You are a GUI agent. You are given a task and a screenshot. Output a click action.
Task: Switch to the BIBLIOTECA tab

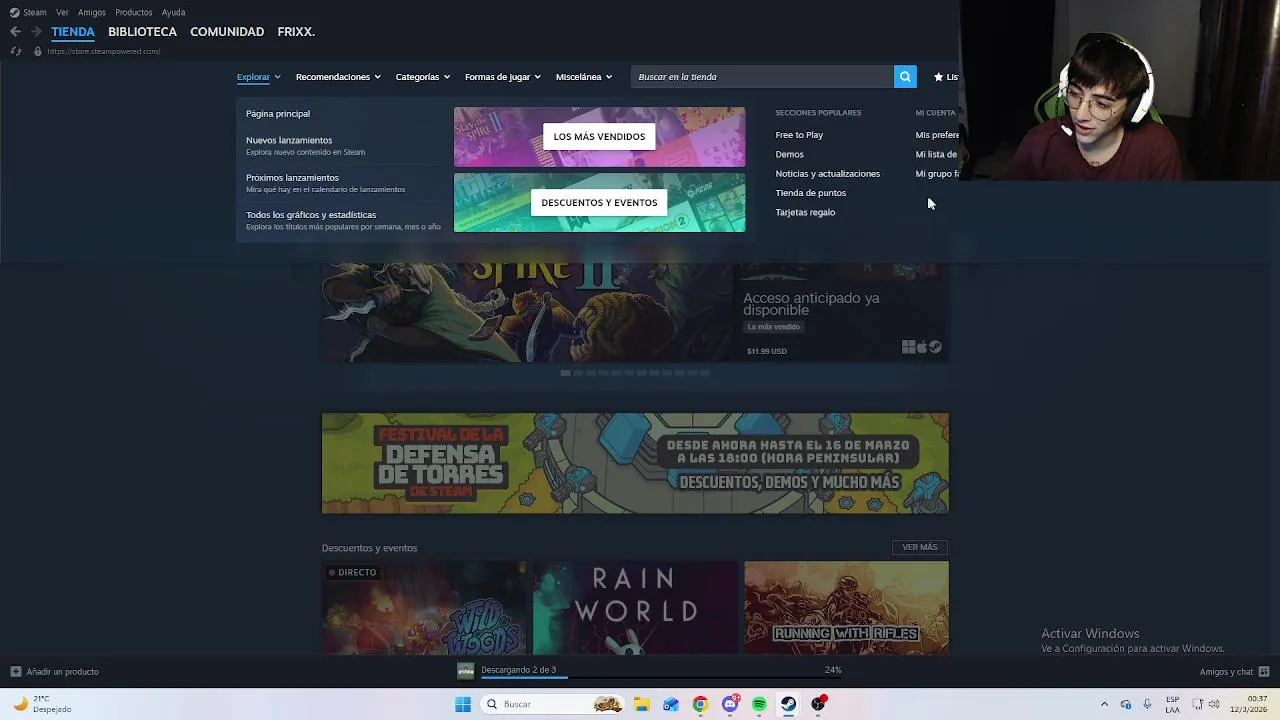click(x=142, y=32)
